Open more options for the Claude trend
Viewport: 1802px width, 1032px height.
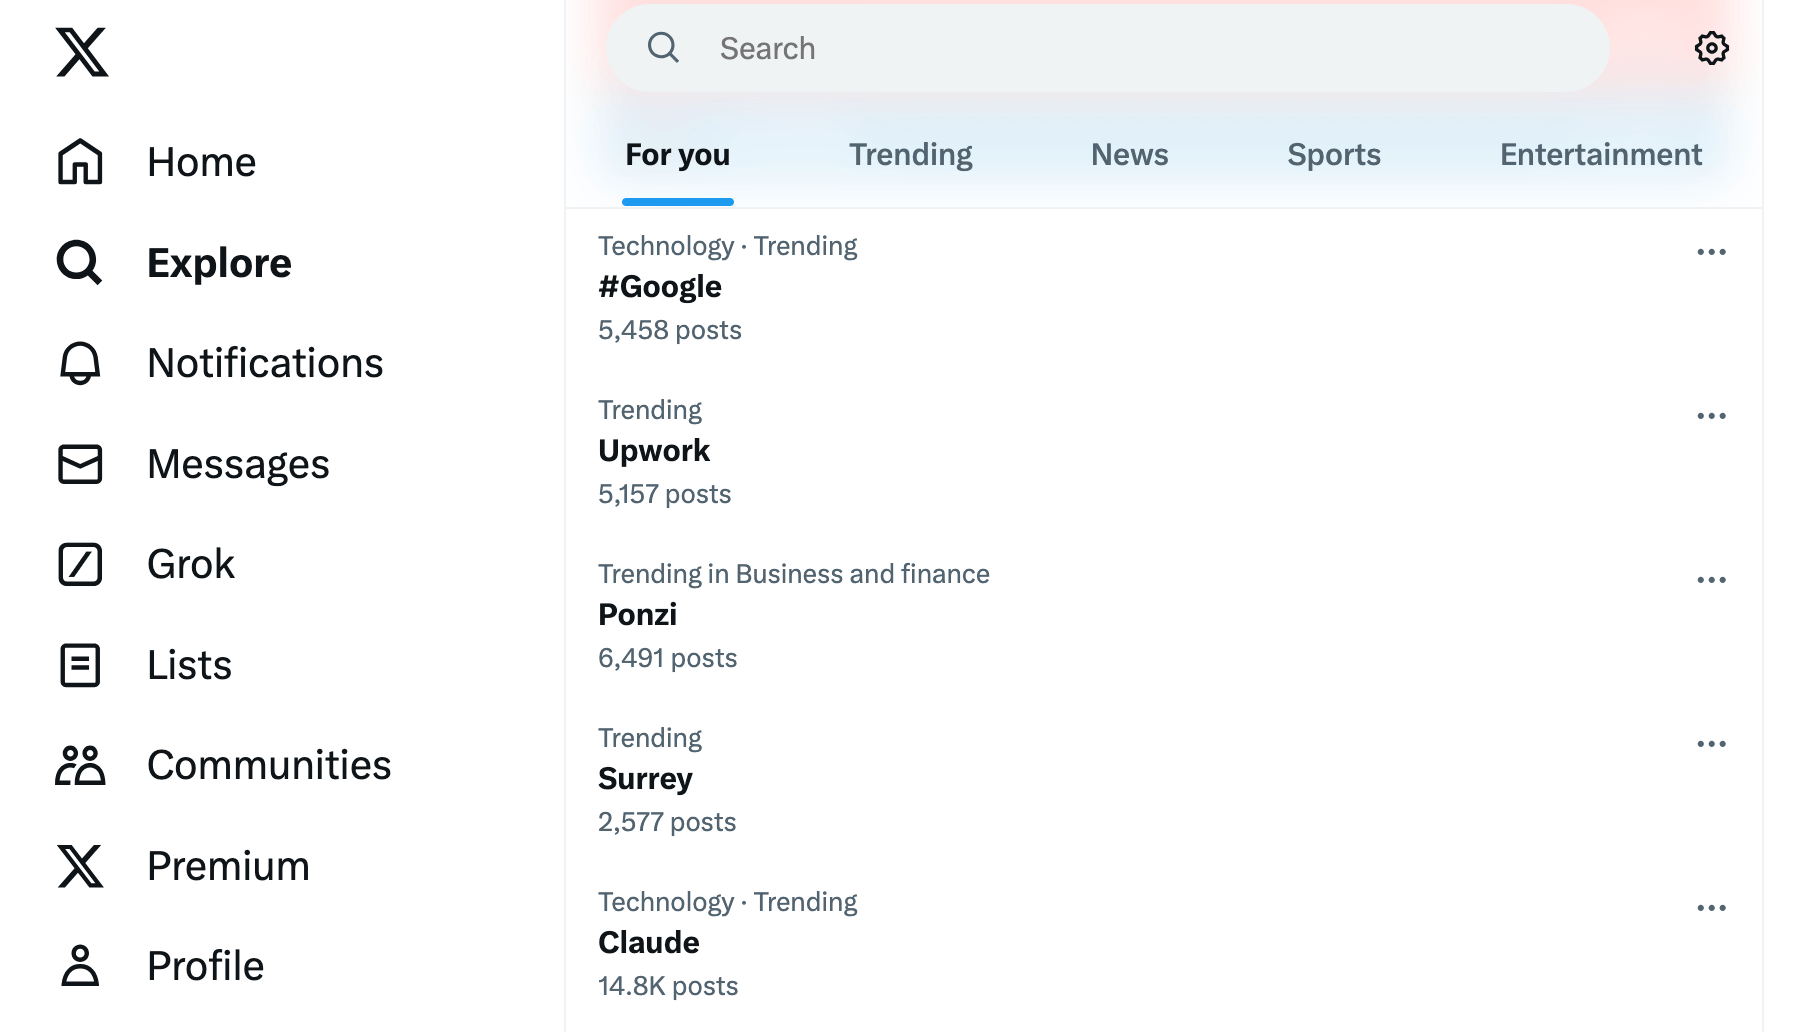(1713, 906)
